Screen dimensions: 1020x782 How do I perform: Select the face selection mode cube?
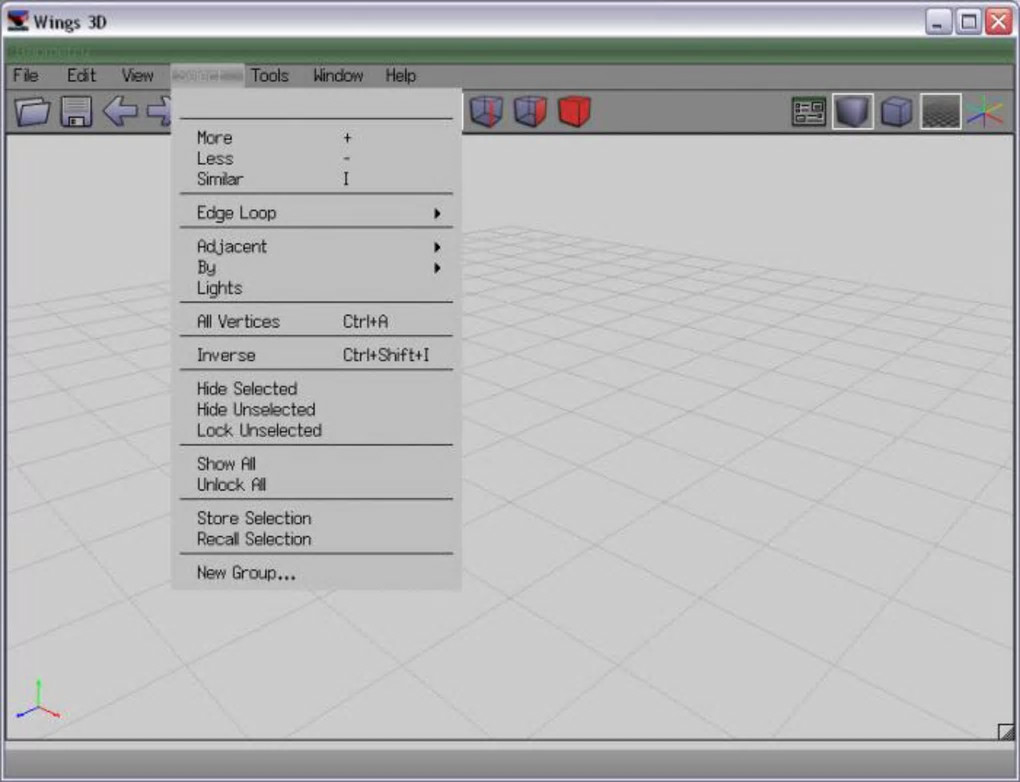coord(530,111)
